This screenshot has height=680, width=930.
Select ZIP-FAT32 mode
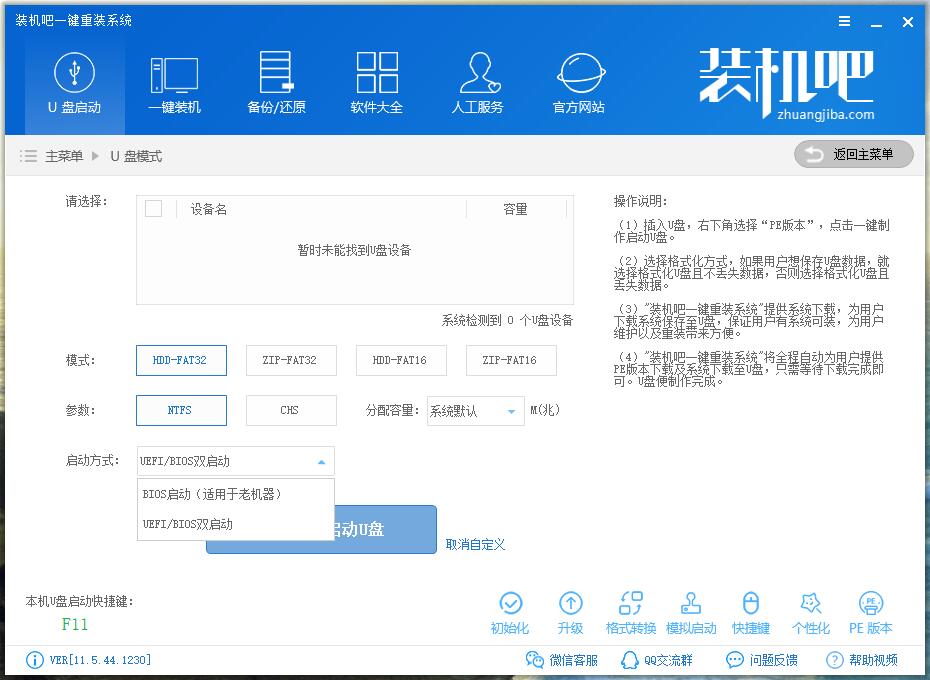pos(291,360)
